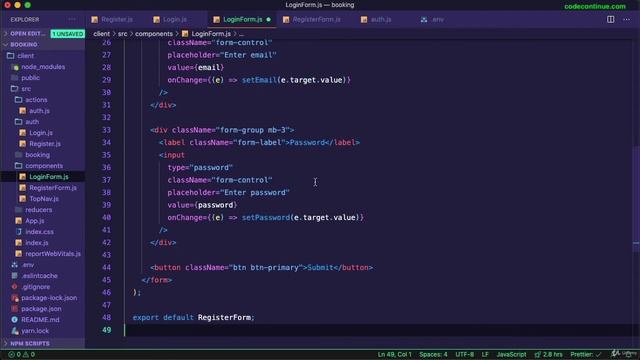This screenshot has width=640, height=360.
Task: Open the .env editor tab
Action: point(433,20)
